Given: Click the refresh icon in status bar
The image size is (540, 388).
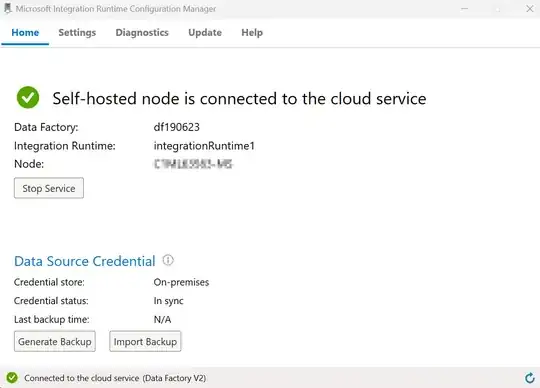Looking at the screenshot, I should pos(530,378).
